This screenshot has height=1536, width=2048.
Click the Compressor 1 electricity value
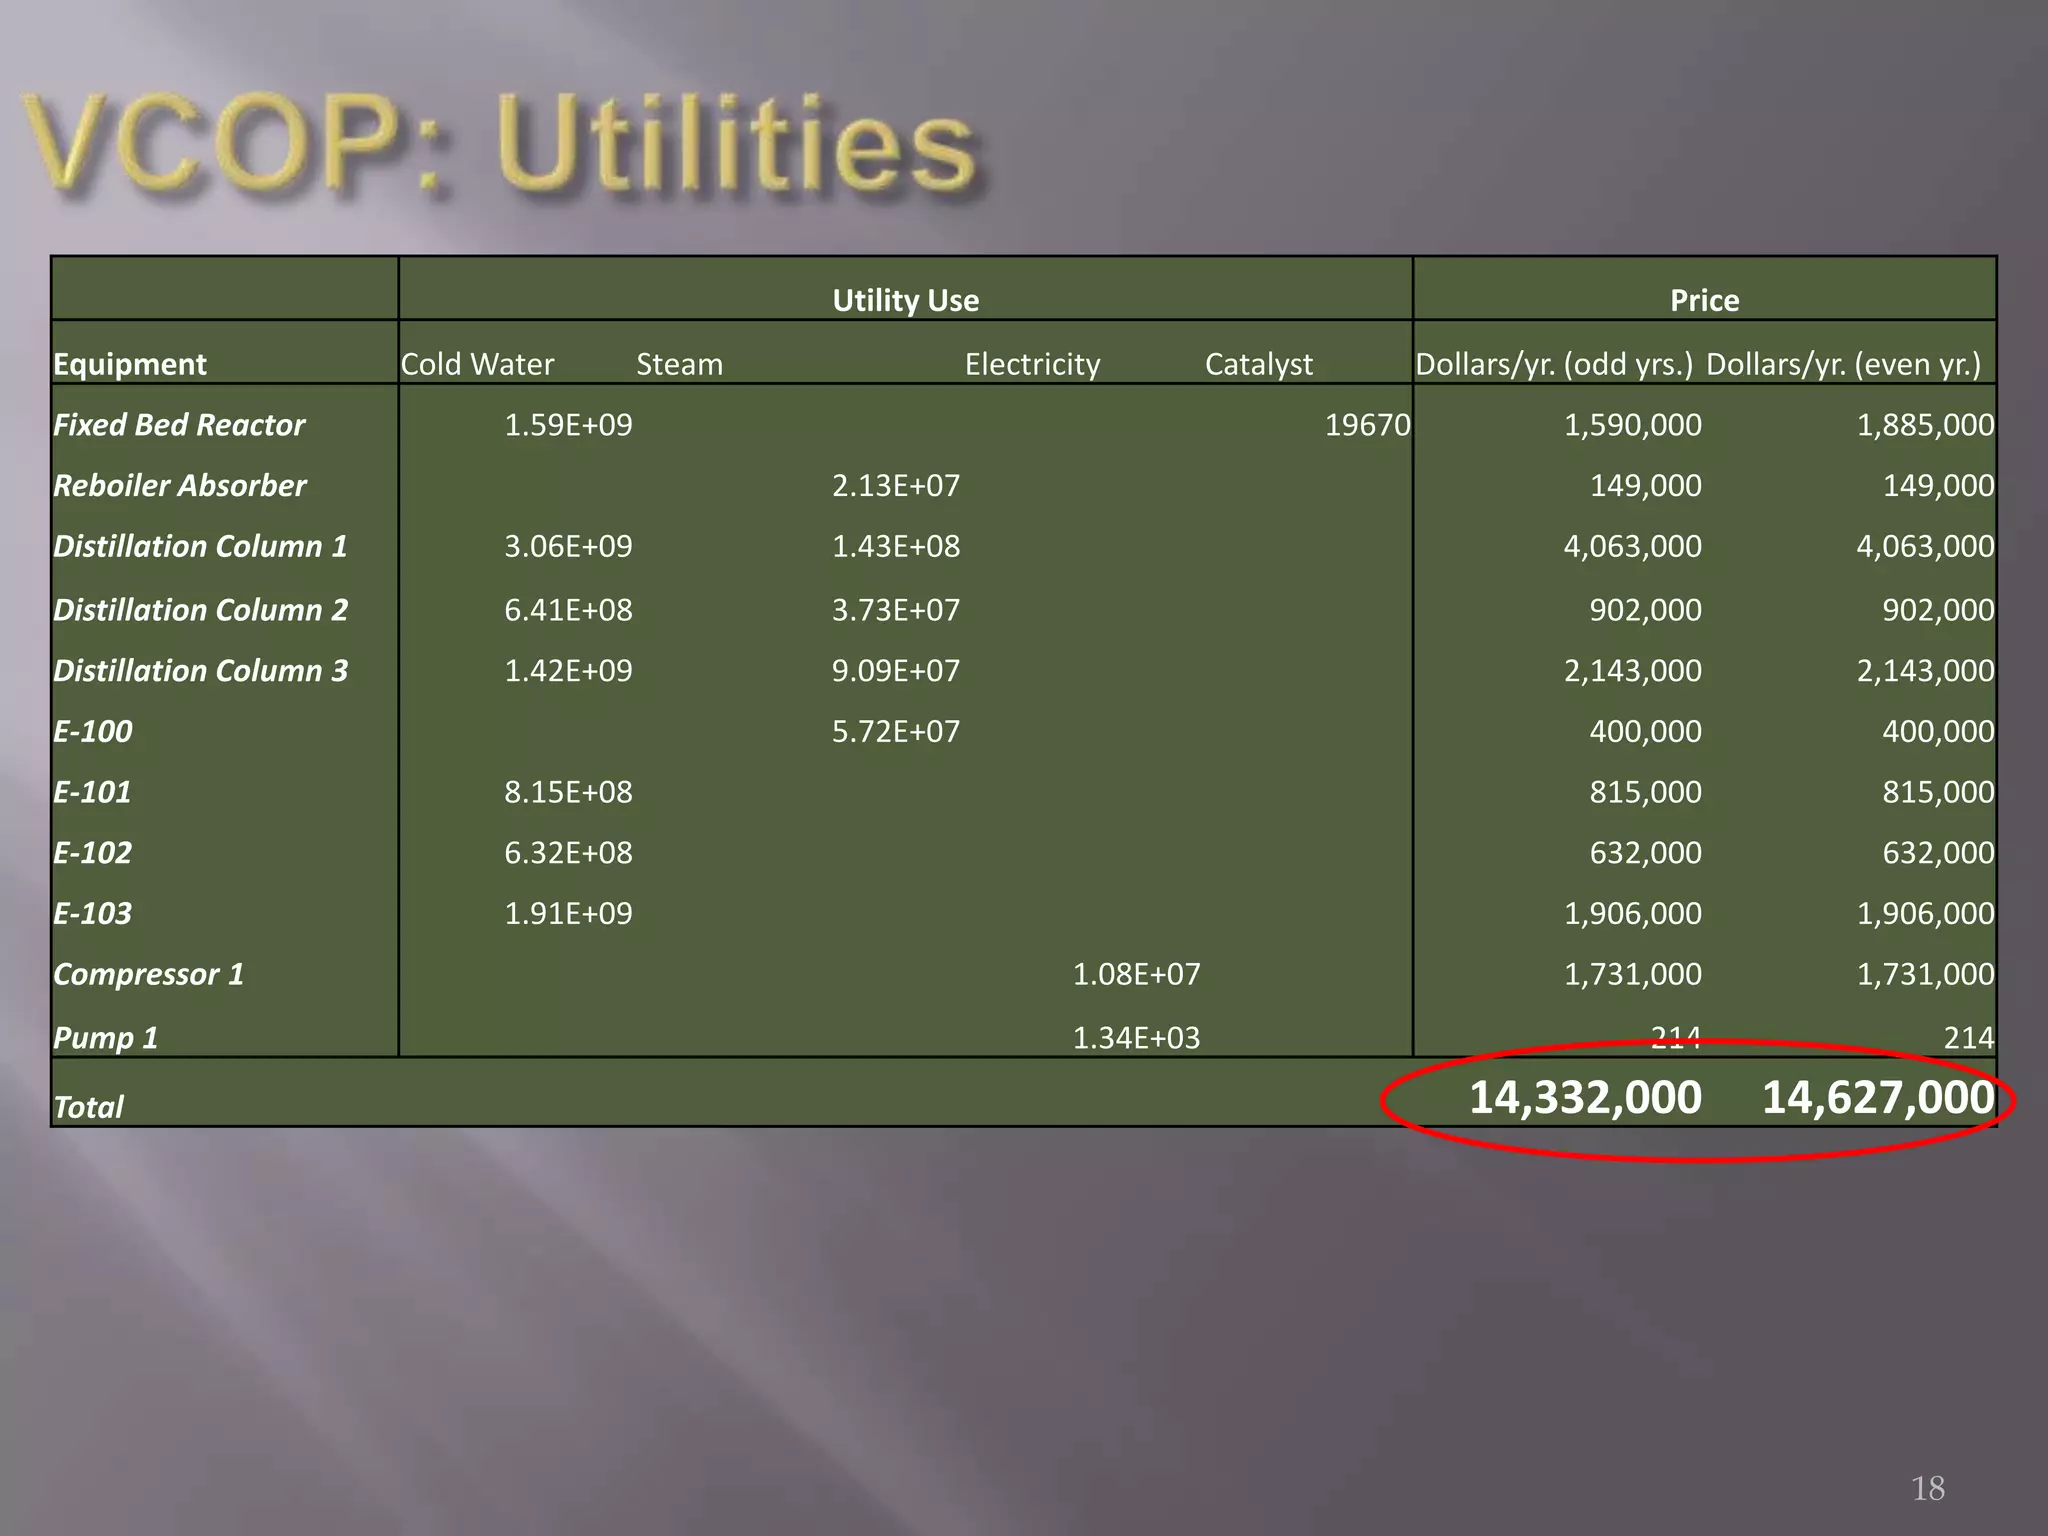[1136, 975]
